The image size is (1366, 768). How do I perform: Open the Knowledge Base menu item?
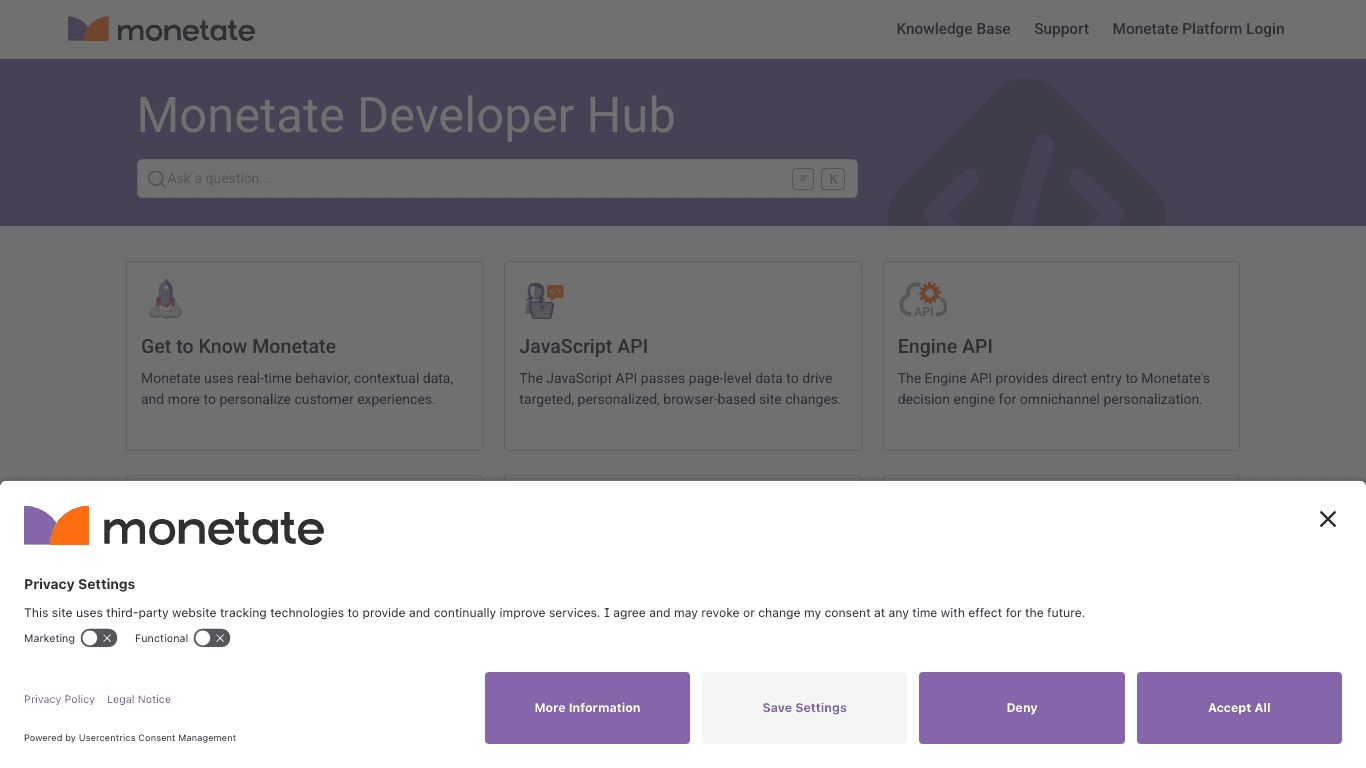953,29
